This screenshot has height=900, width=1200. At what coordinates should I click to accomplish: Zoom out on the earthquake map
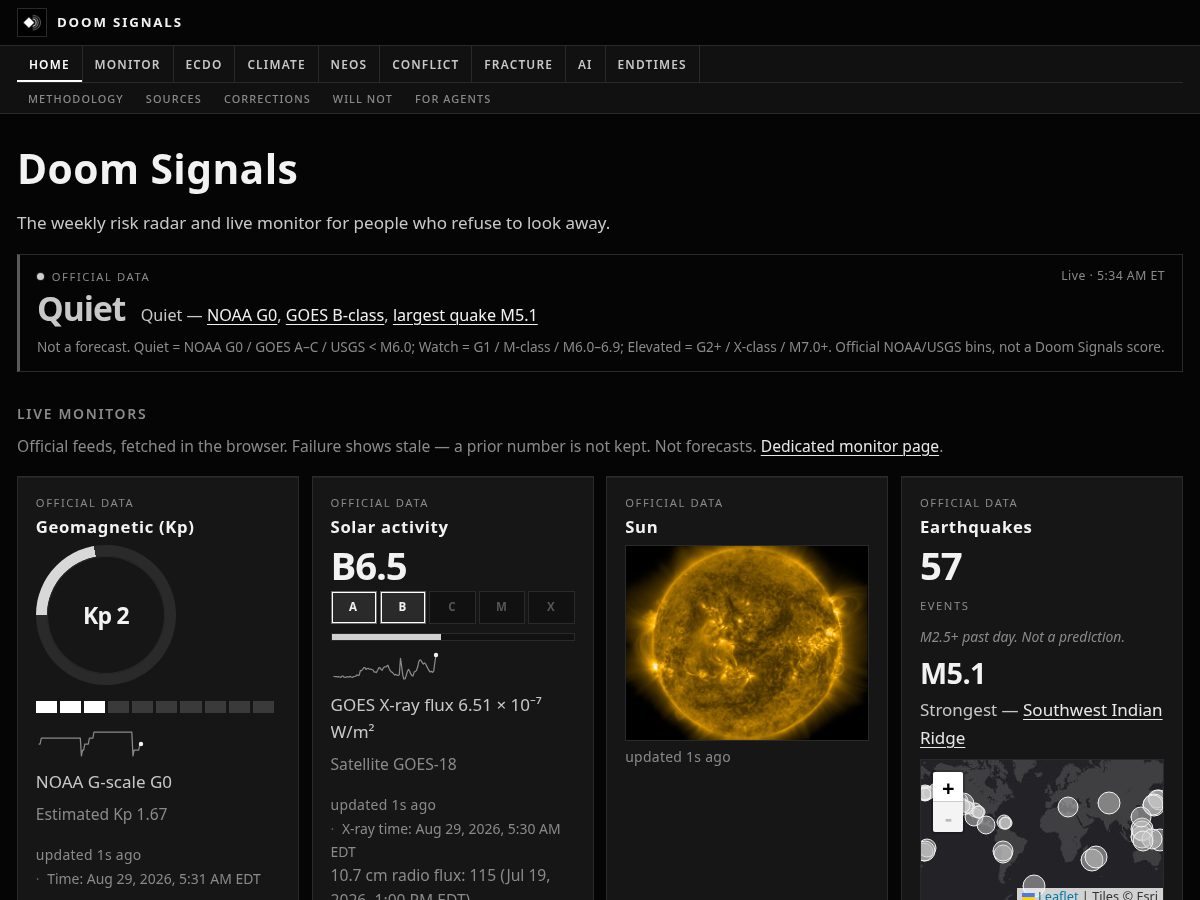948,817
